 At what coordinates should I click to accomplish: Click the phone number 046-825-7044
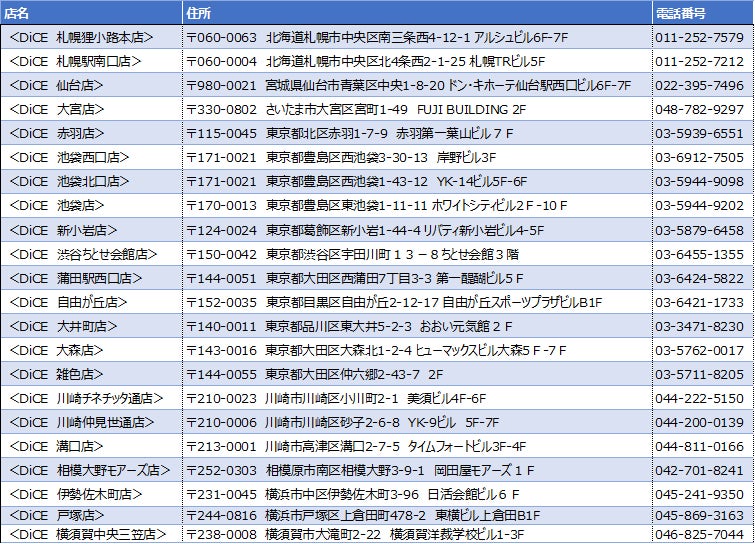699,534
